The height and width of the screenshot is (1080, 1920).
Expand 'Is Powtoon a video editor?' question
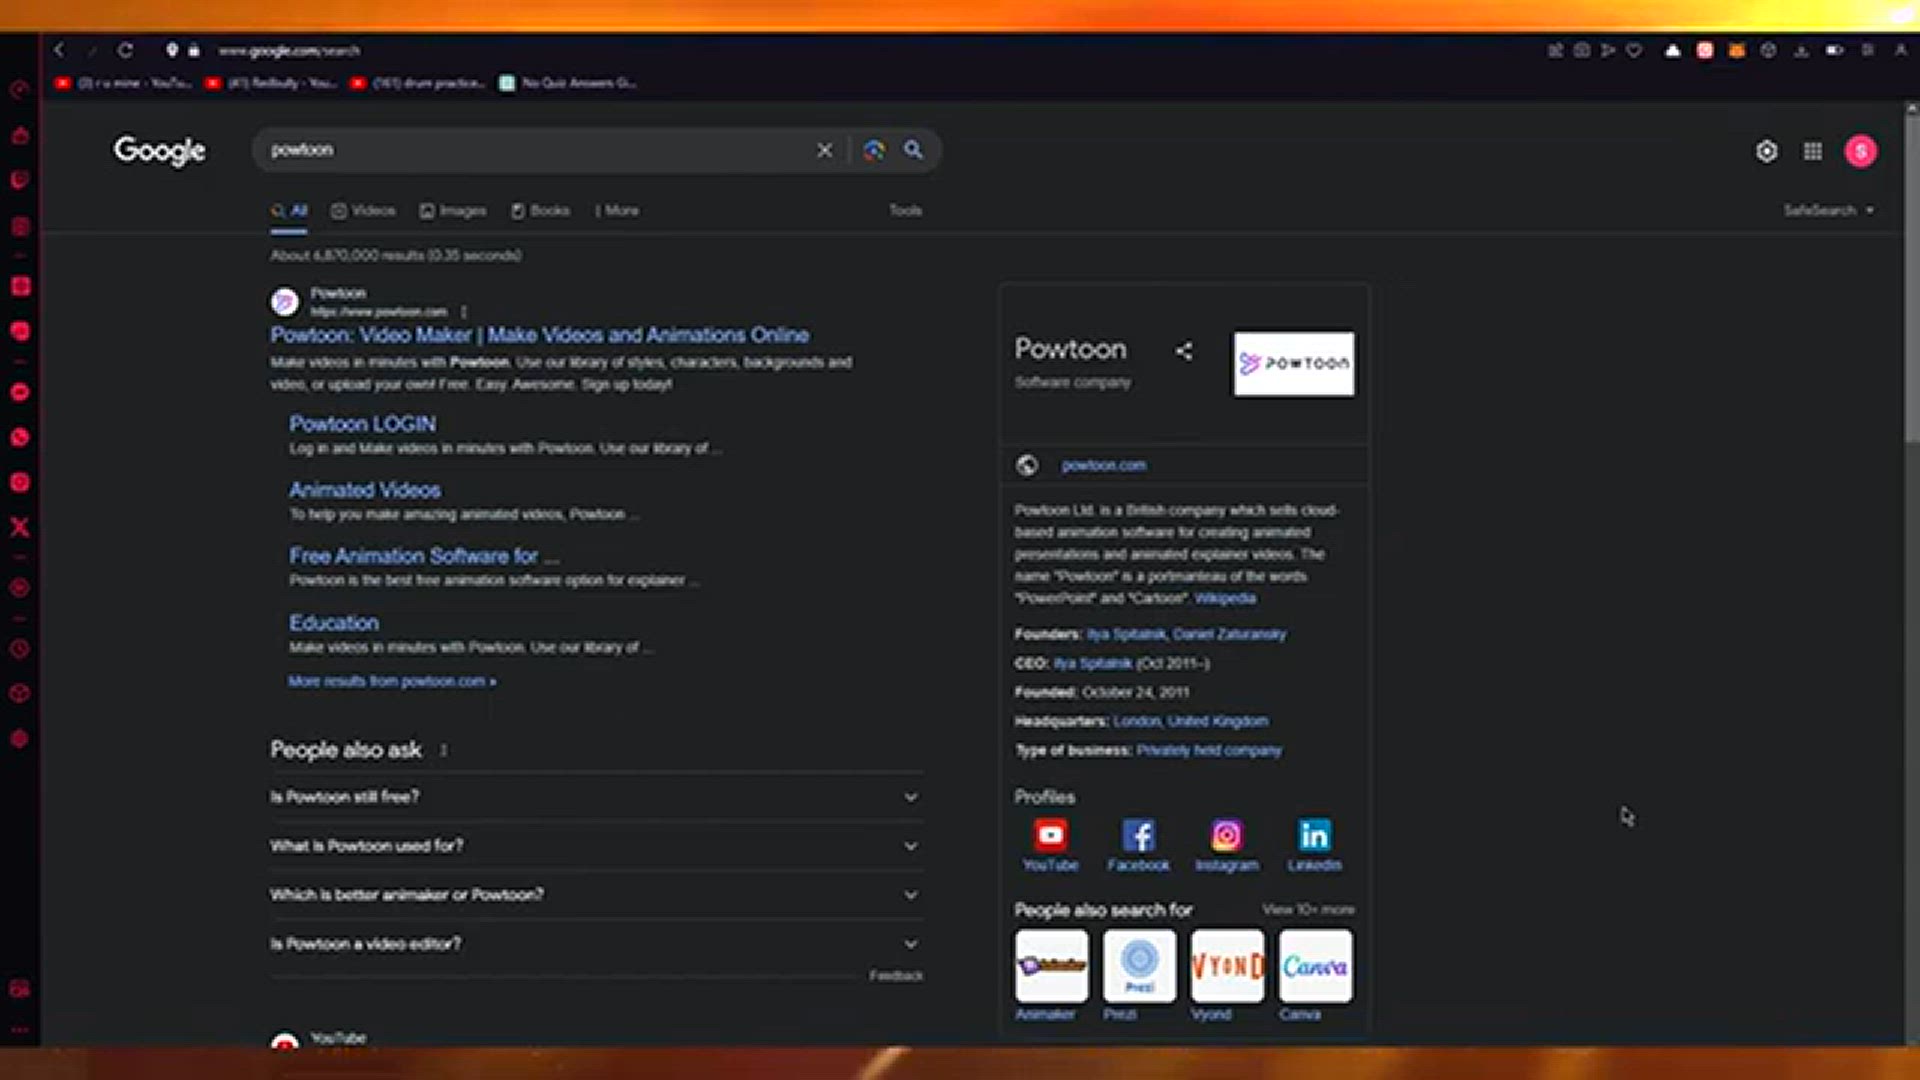click(x=596, y=944)
